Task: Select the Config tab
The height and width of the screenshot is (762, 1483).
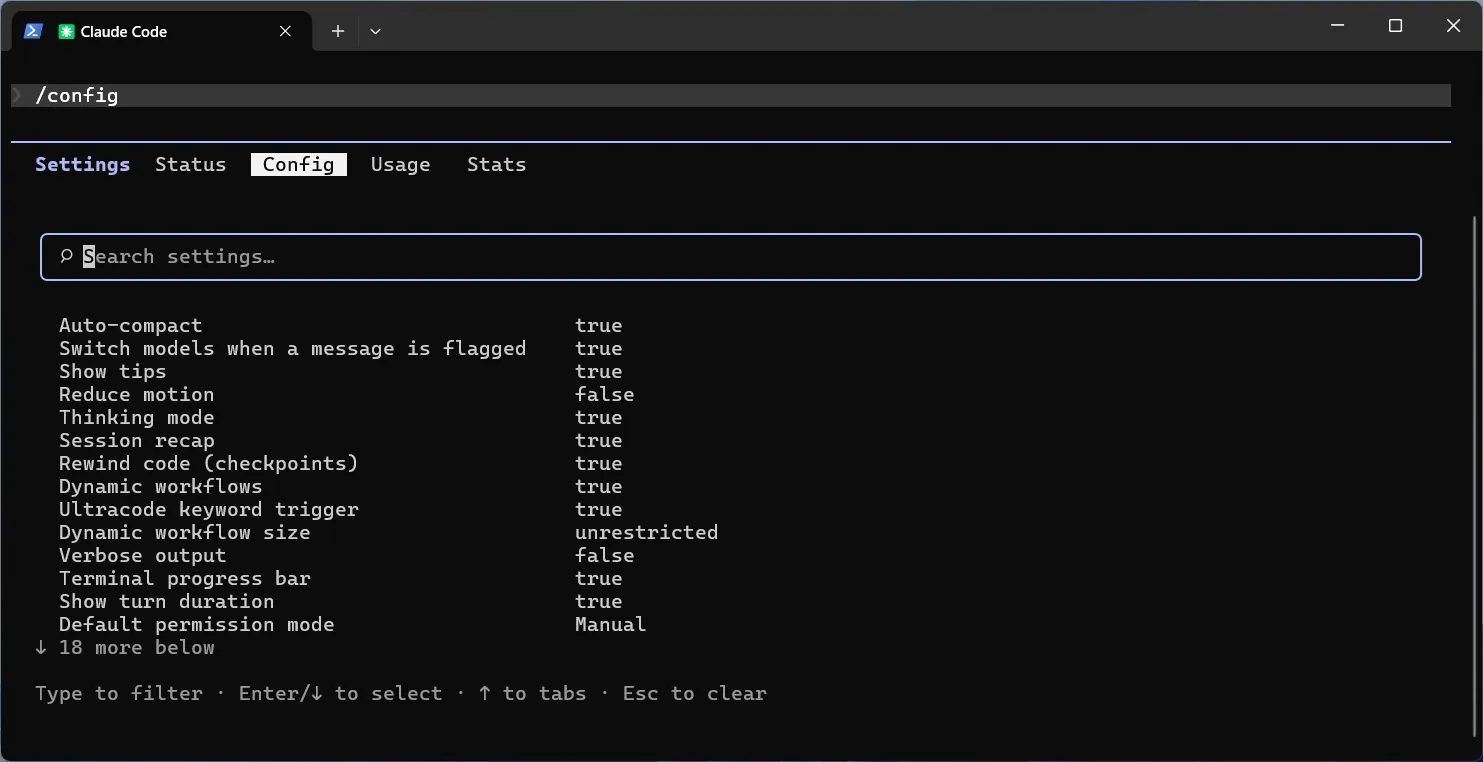Action: click(x=299, y=165)
